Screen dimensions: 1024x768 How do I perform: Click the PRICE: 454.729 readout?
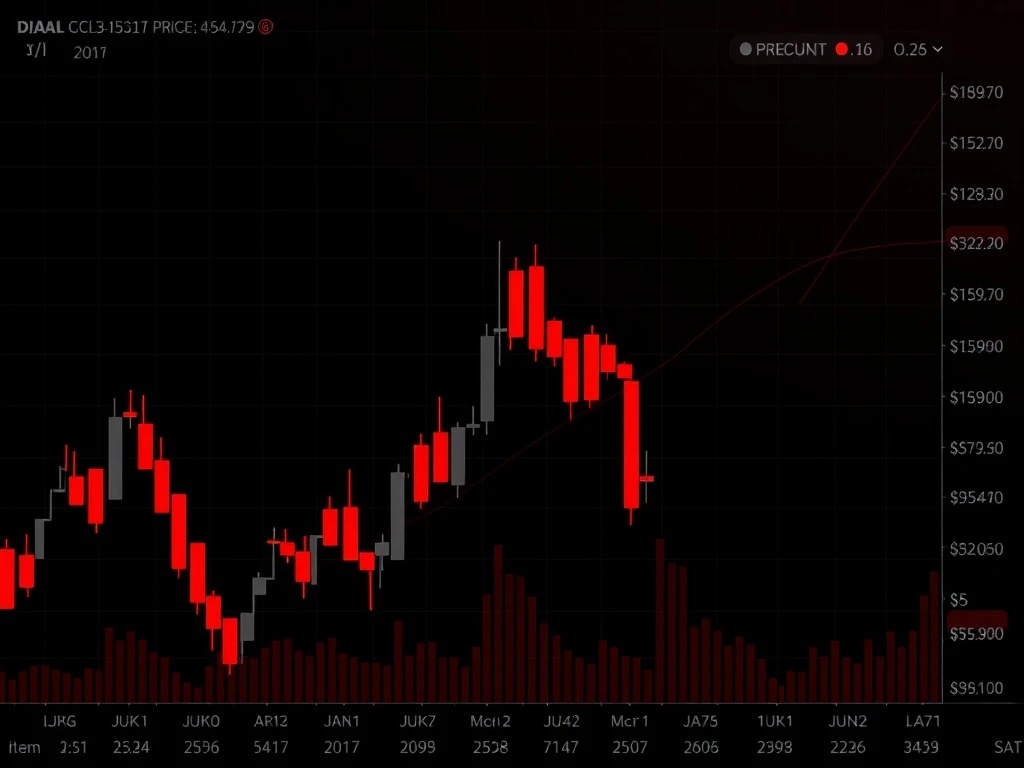(203, 27)
